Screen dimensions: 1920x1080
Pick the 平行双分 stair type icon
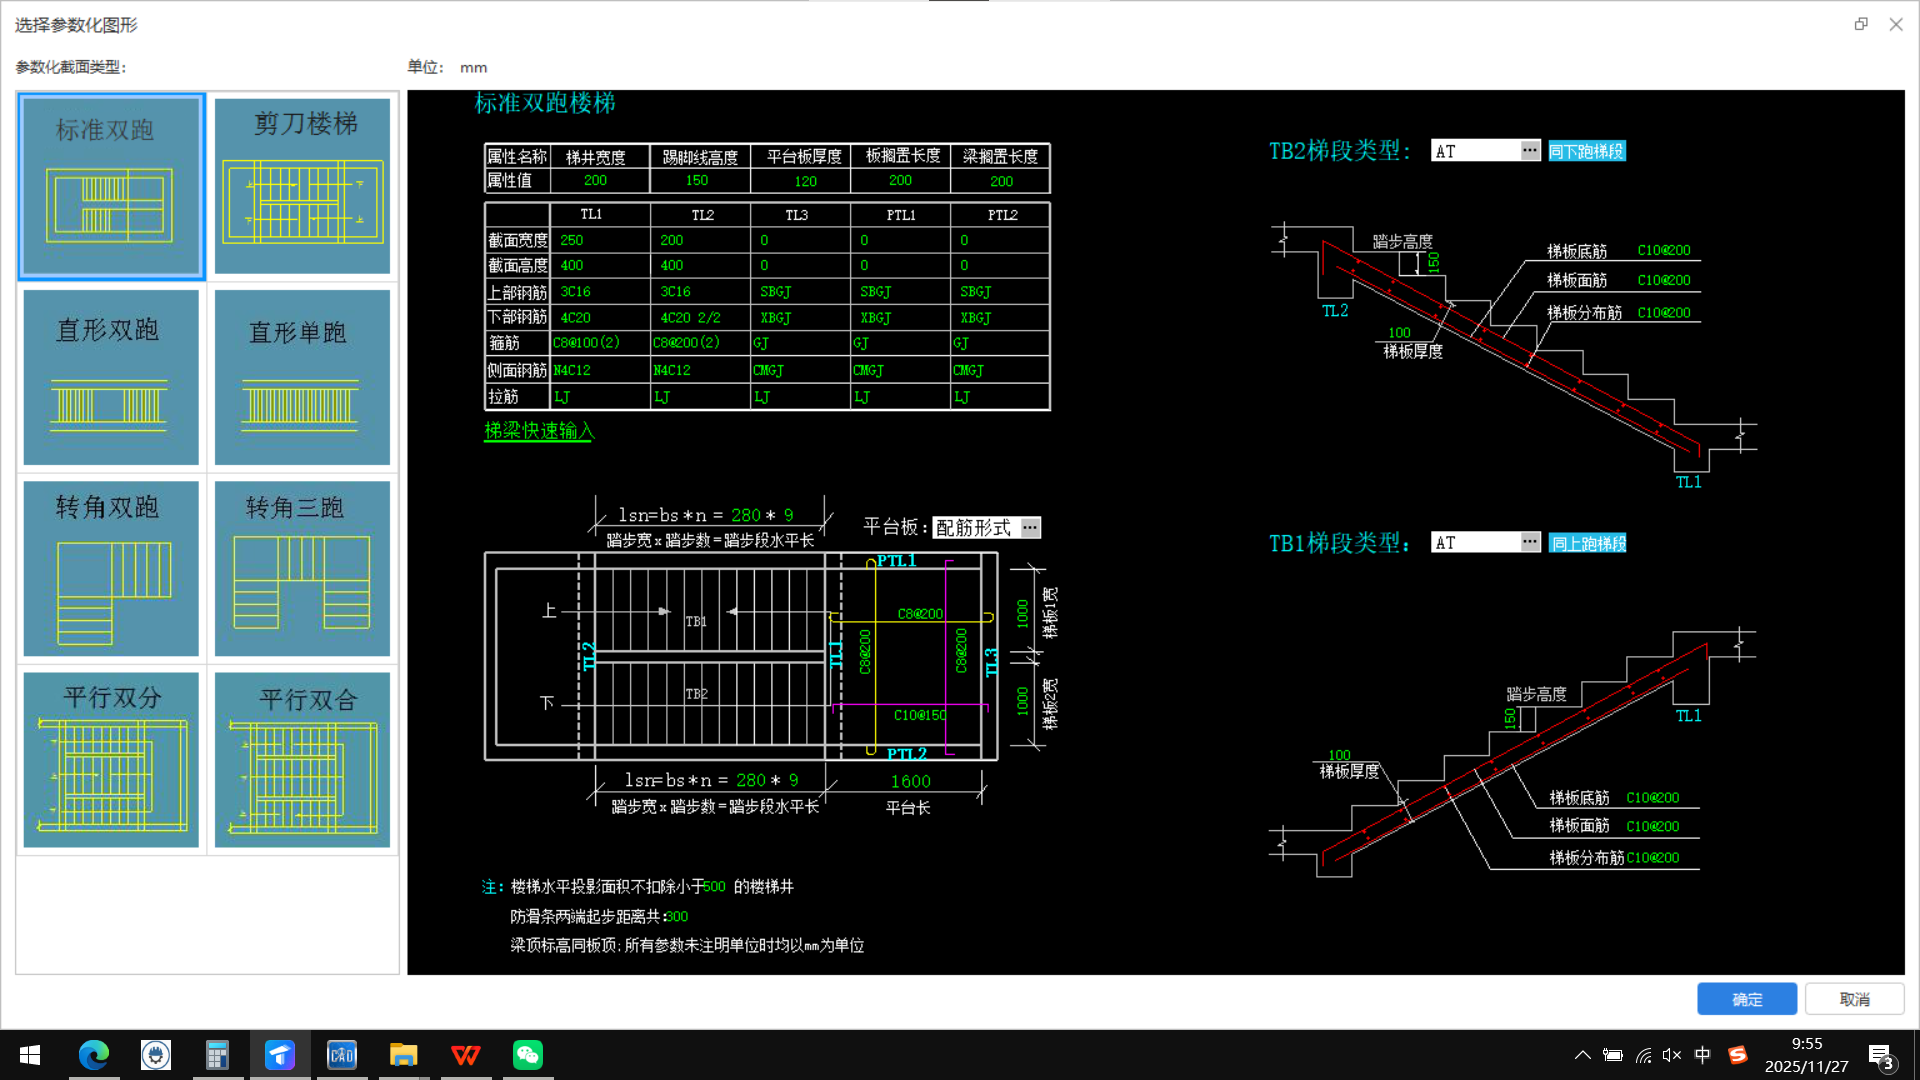[111, 760]
